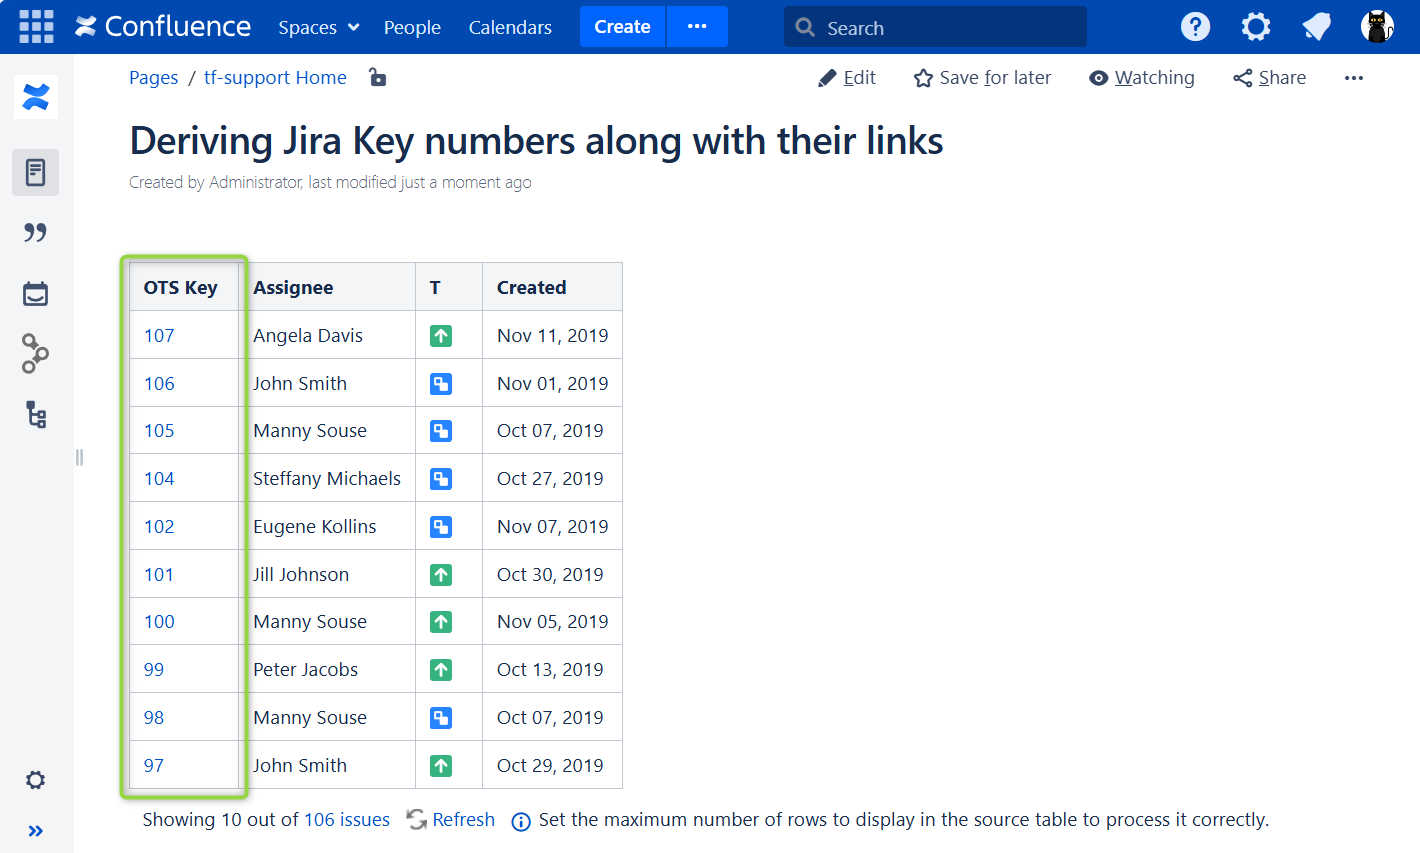Image resolution: width=1420 pixels, height=853 pixels.
Task: Open more options next to Create
Action: coord(697,27)
